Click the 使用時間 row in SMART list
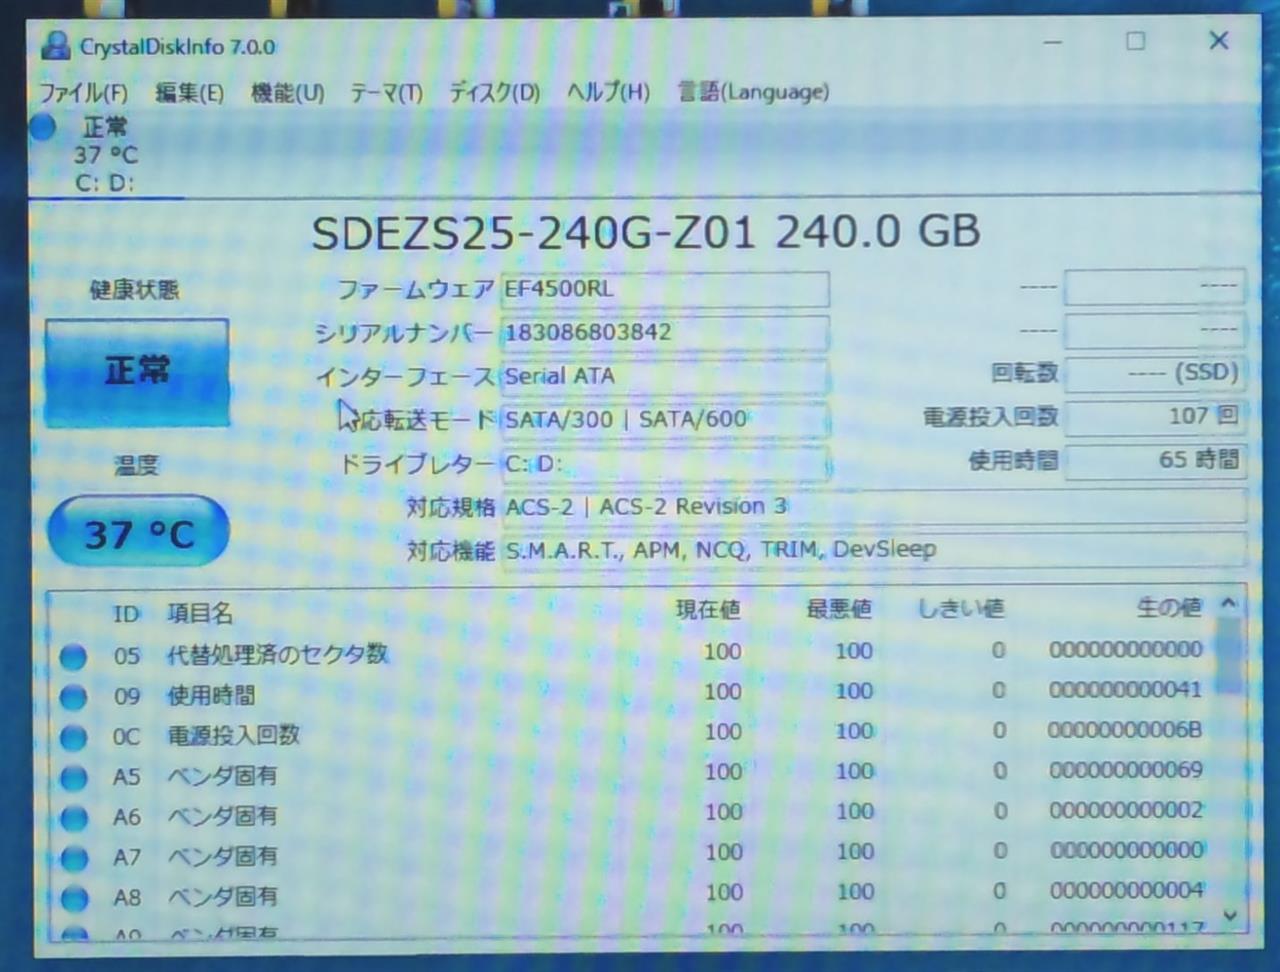 [632, 694]
